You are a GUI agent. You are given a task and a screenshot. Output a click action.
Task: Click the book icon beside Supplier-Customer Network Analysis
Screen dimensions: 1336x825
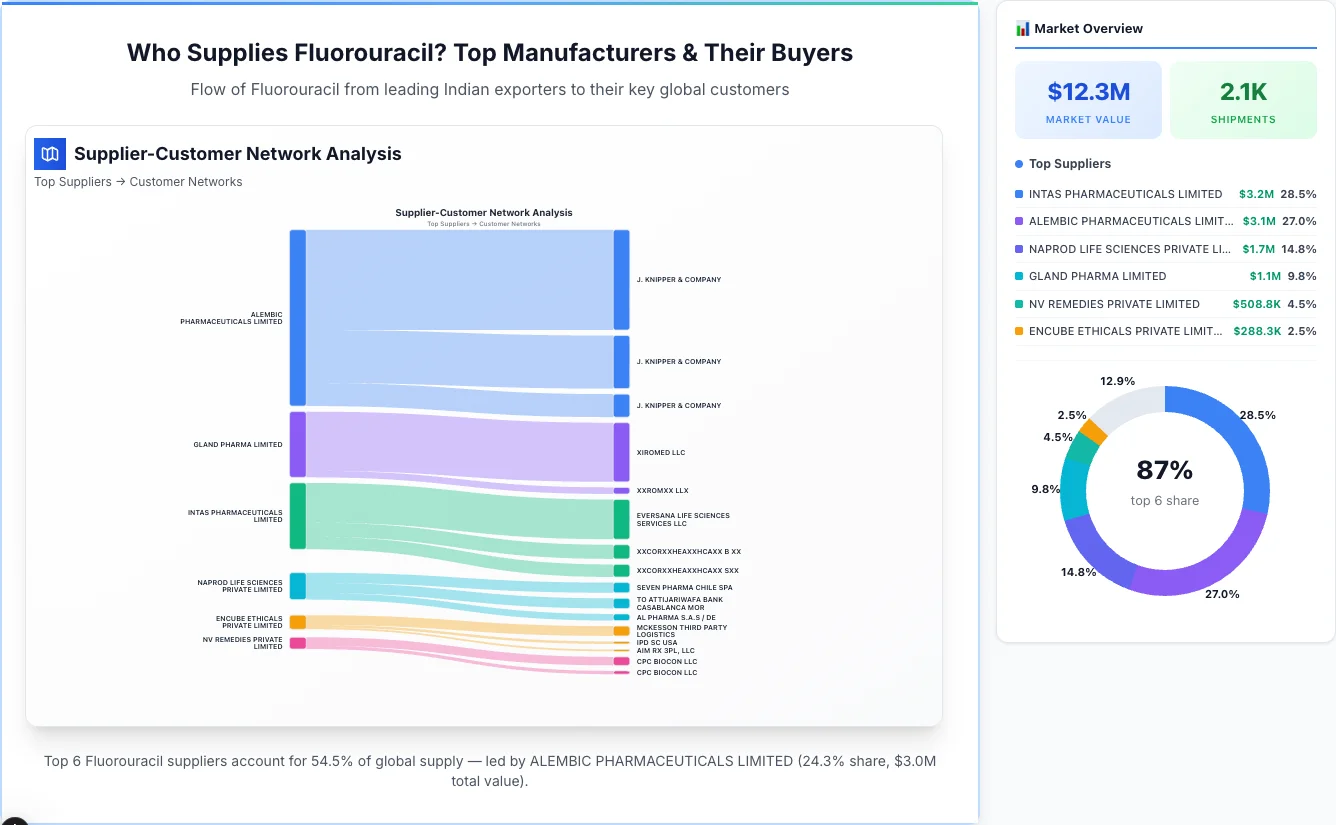[49, 154]
